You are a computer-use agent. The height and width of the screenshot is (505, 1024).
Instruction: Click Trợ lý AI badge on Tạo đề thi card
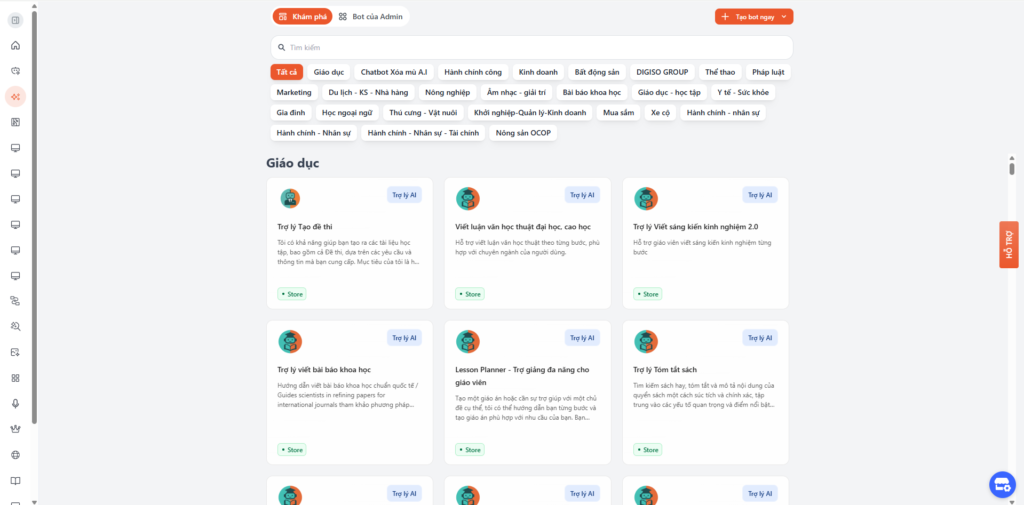tap(404, 195)
